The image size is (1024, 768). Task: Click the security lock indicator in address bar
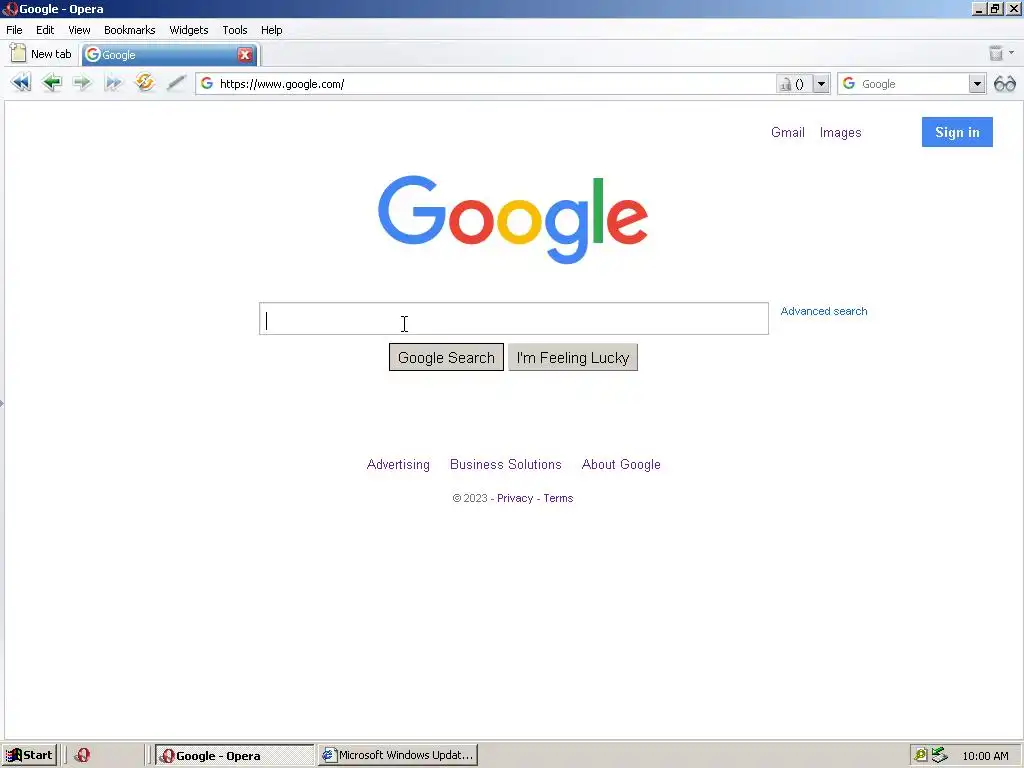793,84
